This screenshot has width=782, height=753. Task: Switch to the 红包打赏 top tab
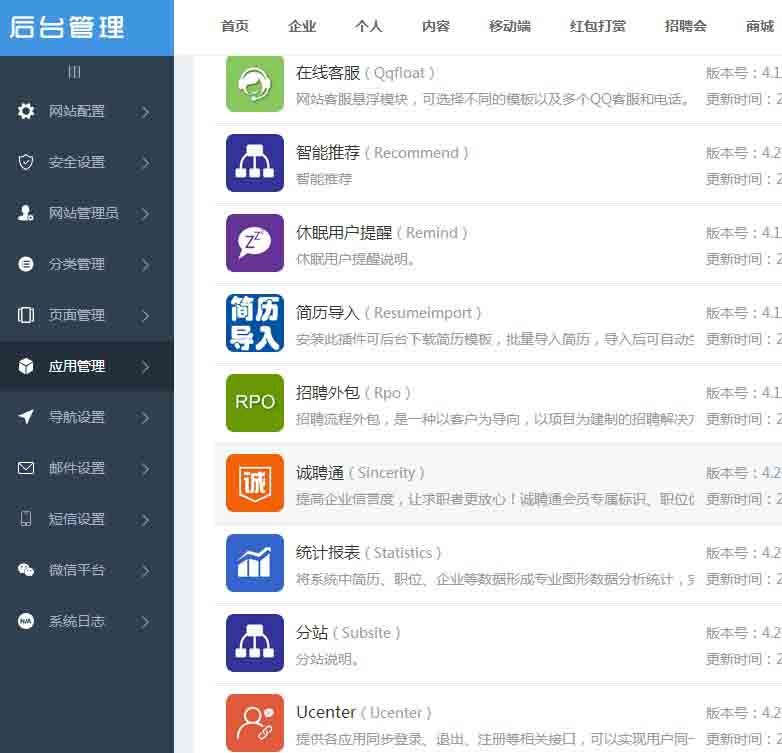[598, 26]
